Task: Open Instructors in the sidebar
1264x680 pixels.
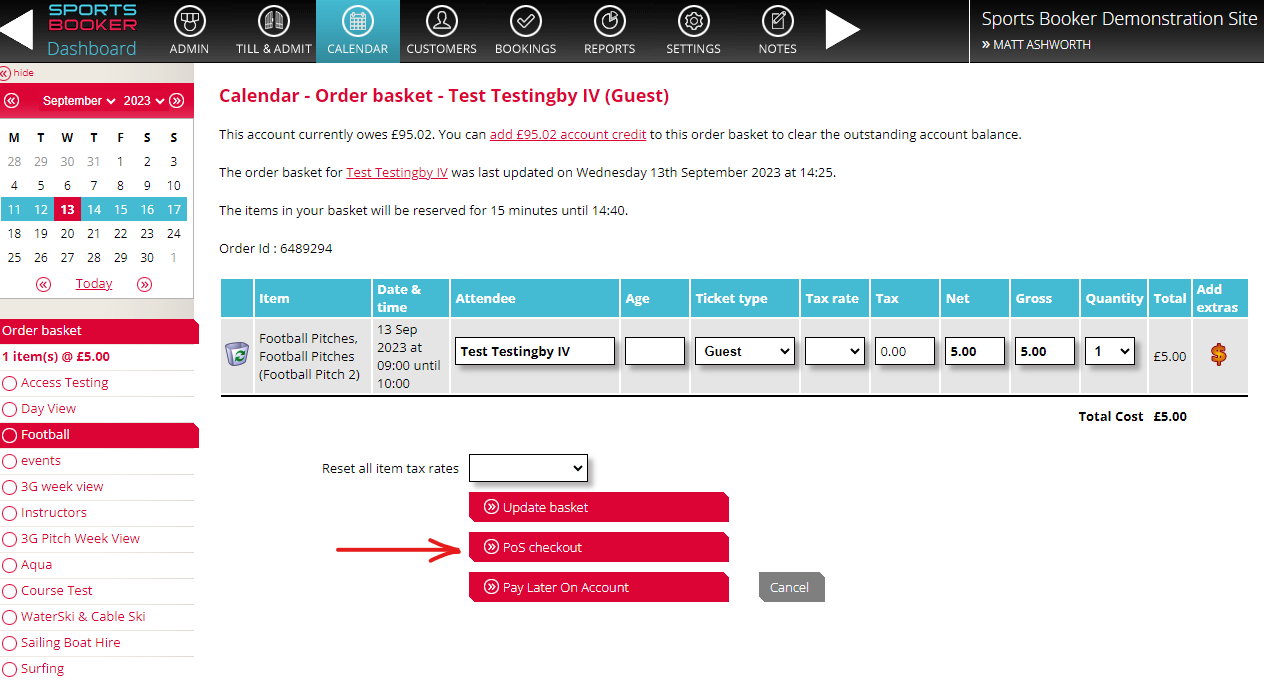Action: point(53,513)
